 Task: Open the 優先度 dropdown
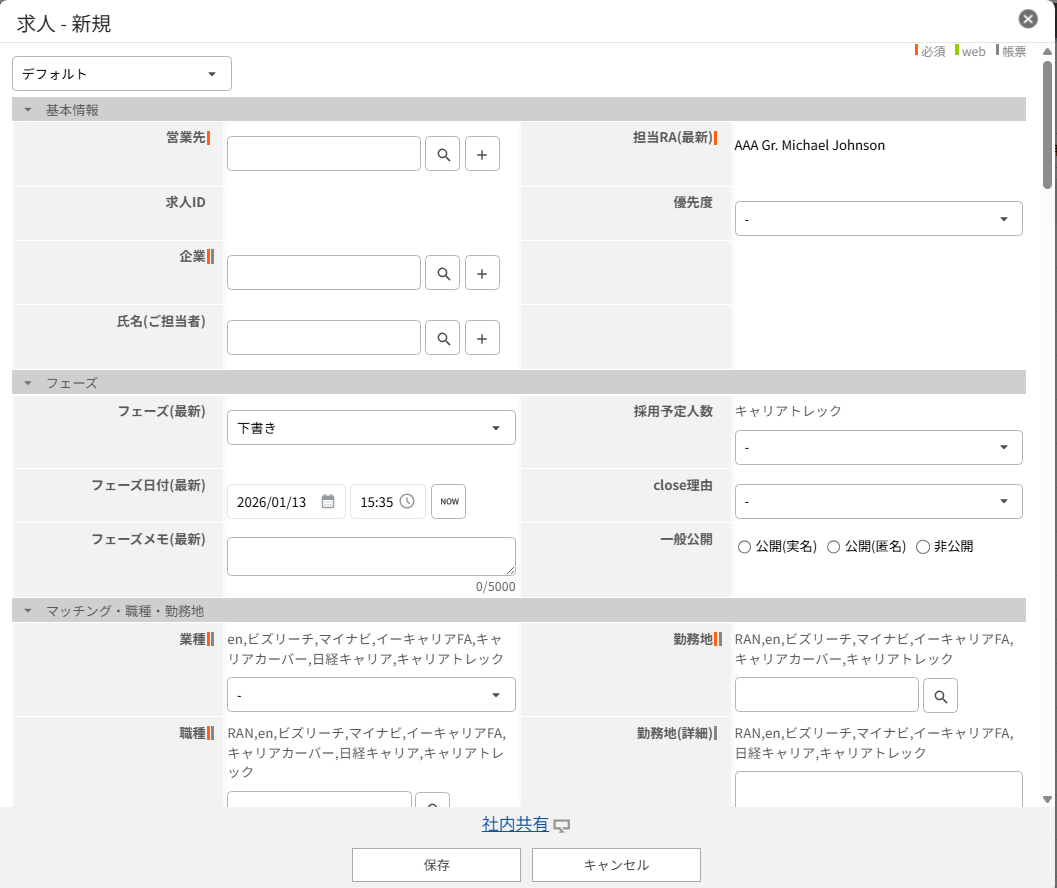pyautogui.click(x=878, y=219)
